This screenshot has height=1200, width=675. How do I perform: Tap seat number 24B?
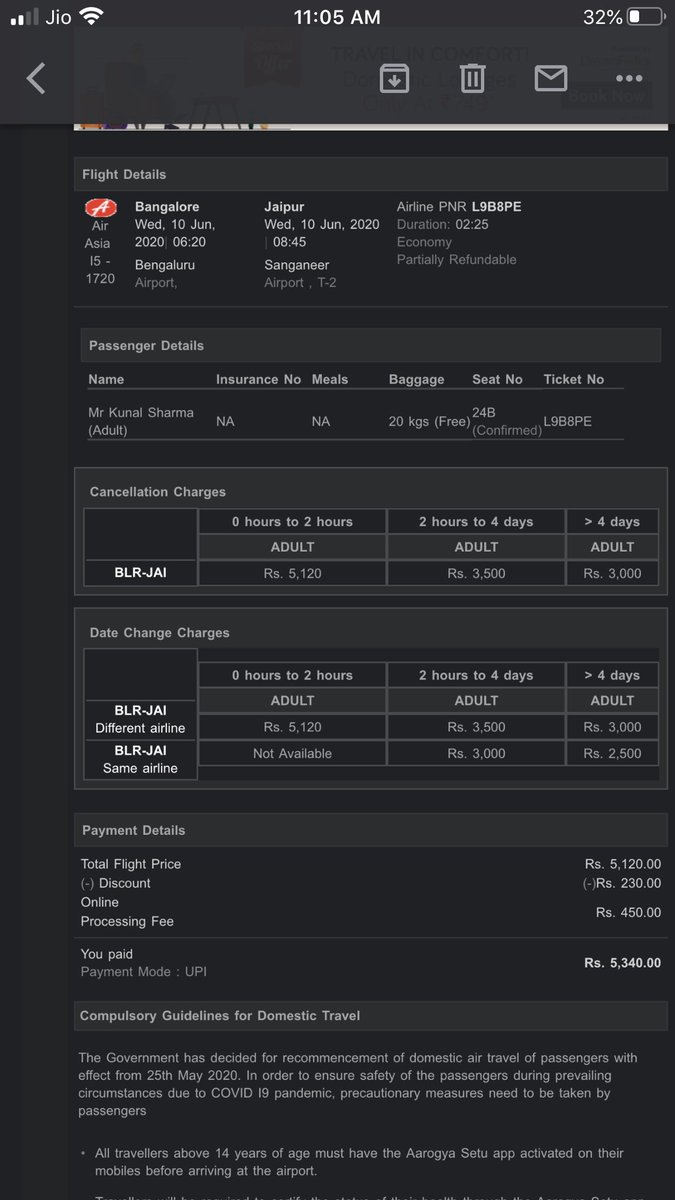pos(484,411)
